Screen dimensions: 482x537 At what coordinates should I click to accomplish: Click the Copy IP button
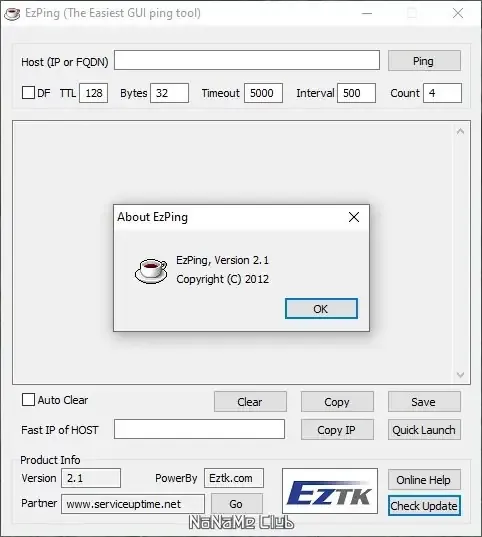337,429
